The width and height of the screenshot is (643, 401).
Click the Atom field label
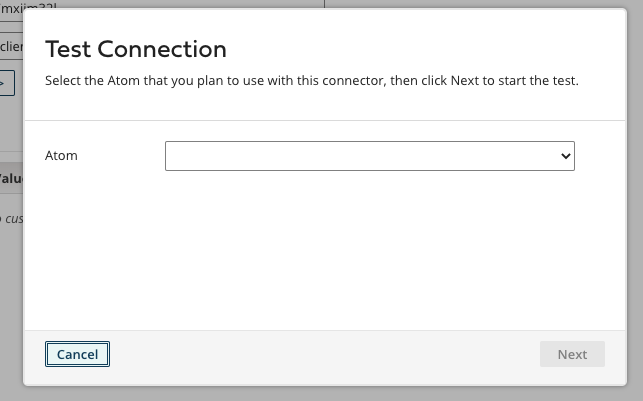[x=62, y=156]
